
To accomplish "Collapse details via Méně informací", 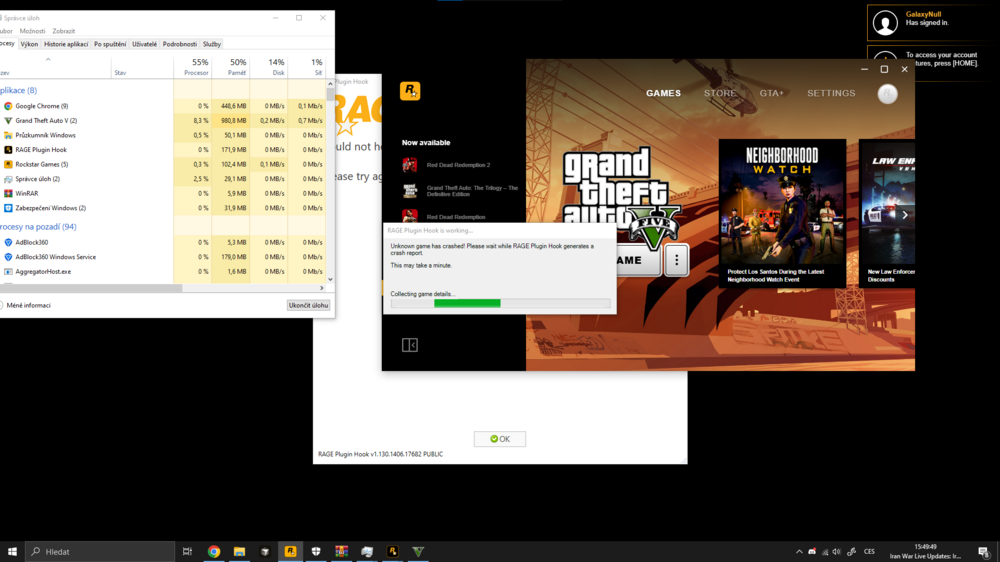I will 30,305.
